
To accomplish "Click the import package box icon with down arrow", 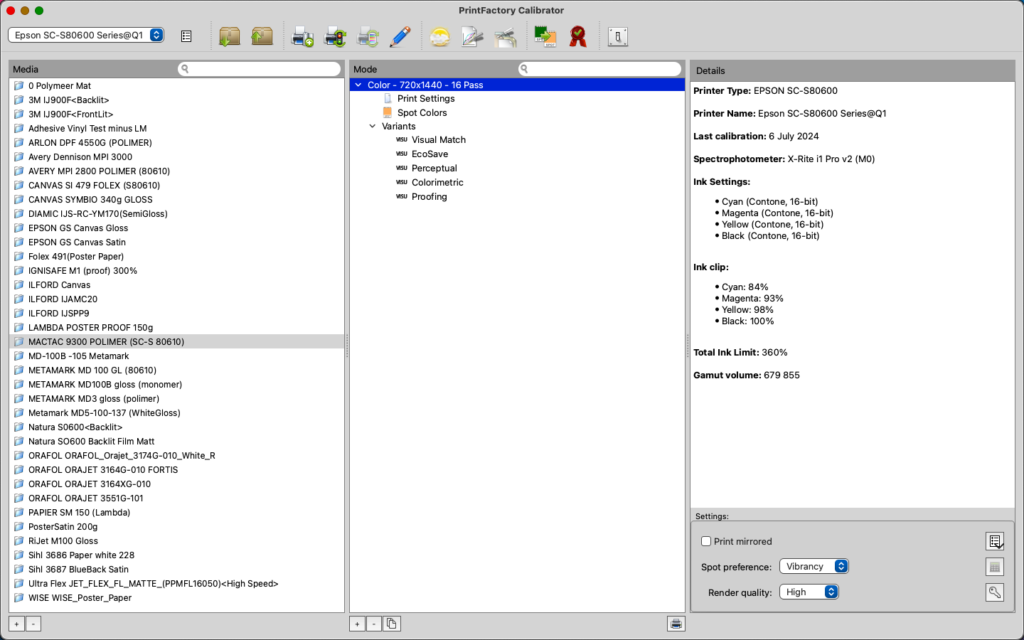I will 229,37.
